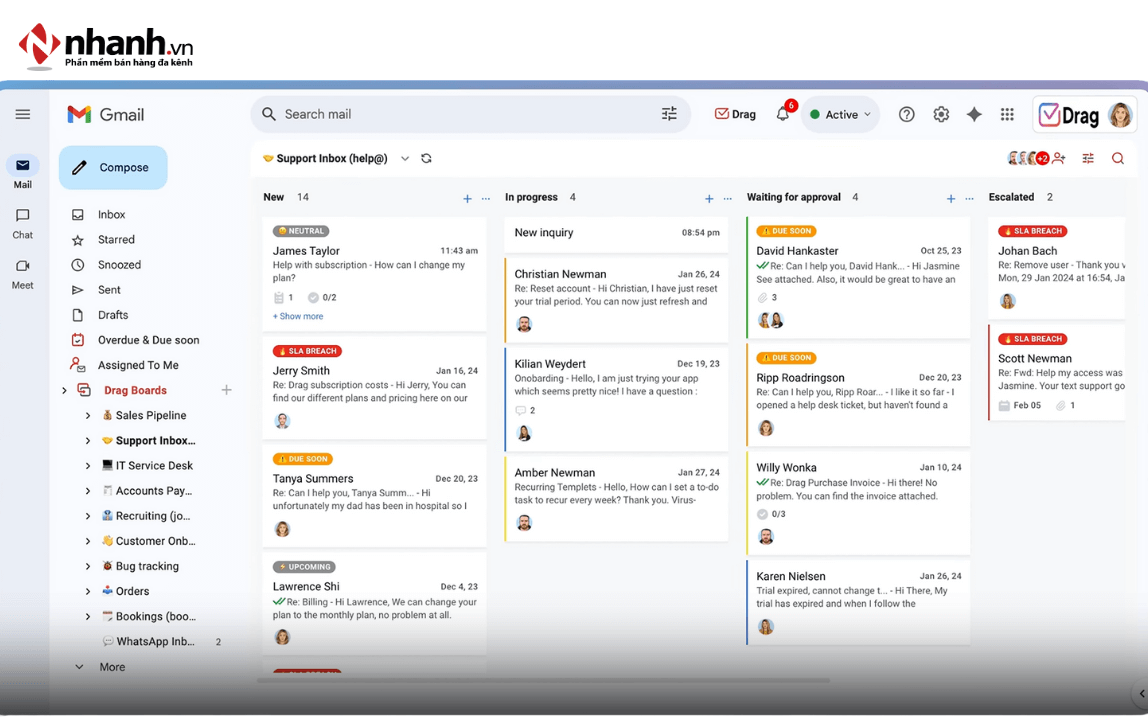Click the Gemini sparkle icon
Image resolution: width=1148 pixels, height=717 pixels.
point(974,114)
